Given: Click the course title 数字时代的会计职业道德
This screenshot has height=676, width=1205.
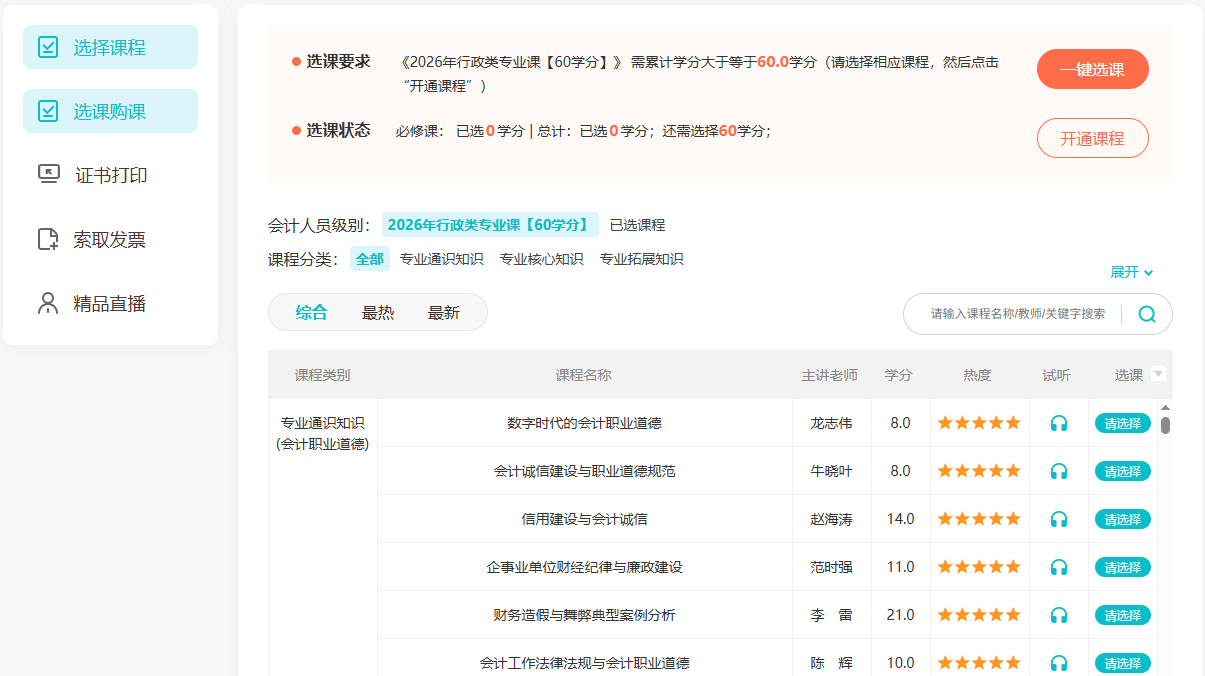Looking at the screenshot, I should (x=584, y=423).
